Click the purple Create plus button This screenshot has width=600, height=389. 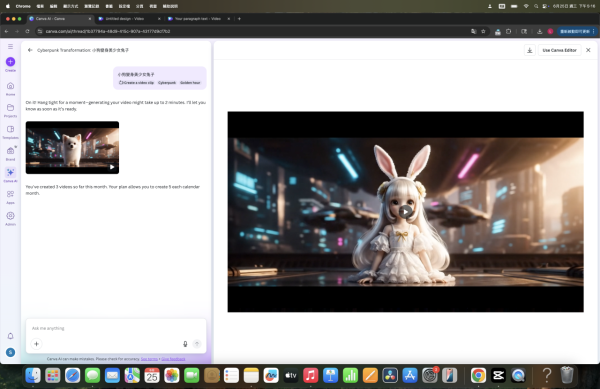10,62
